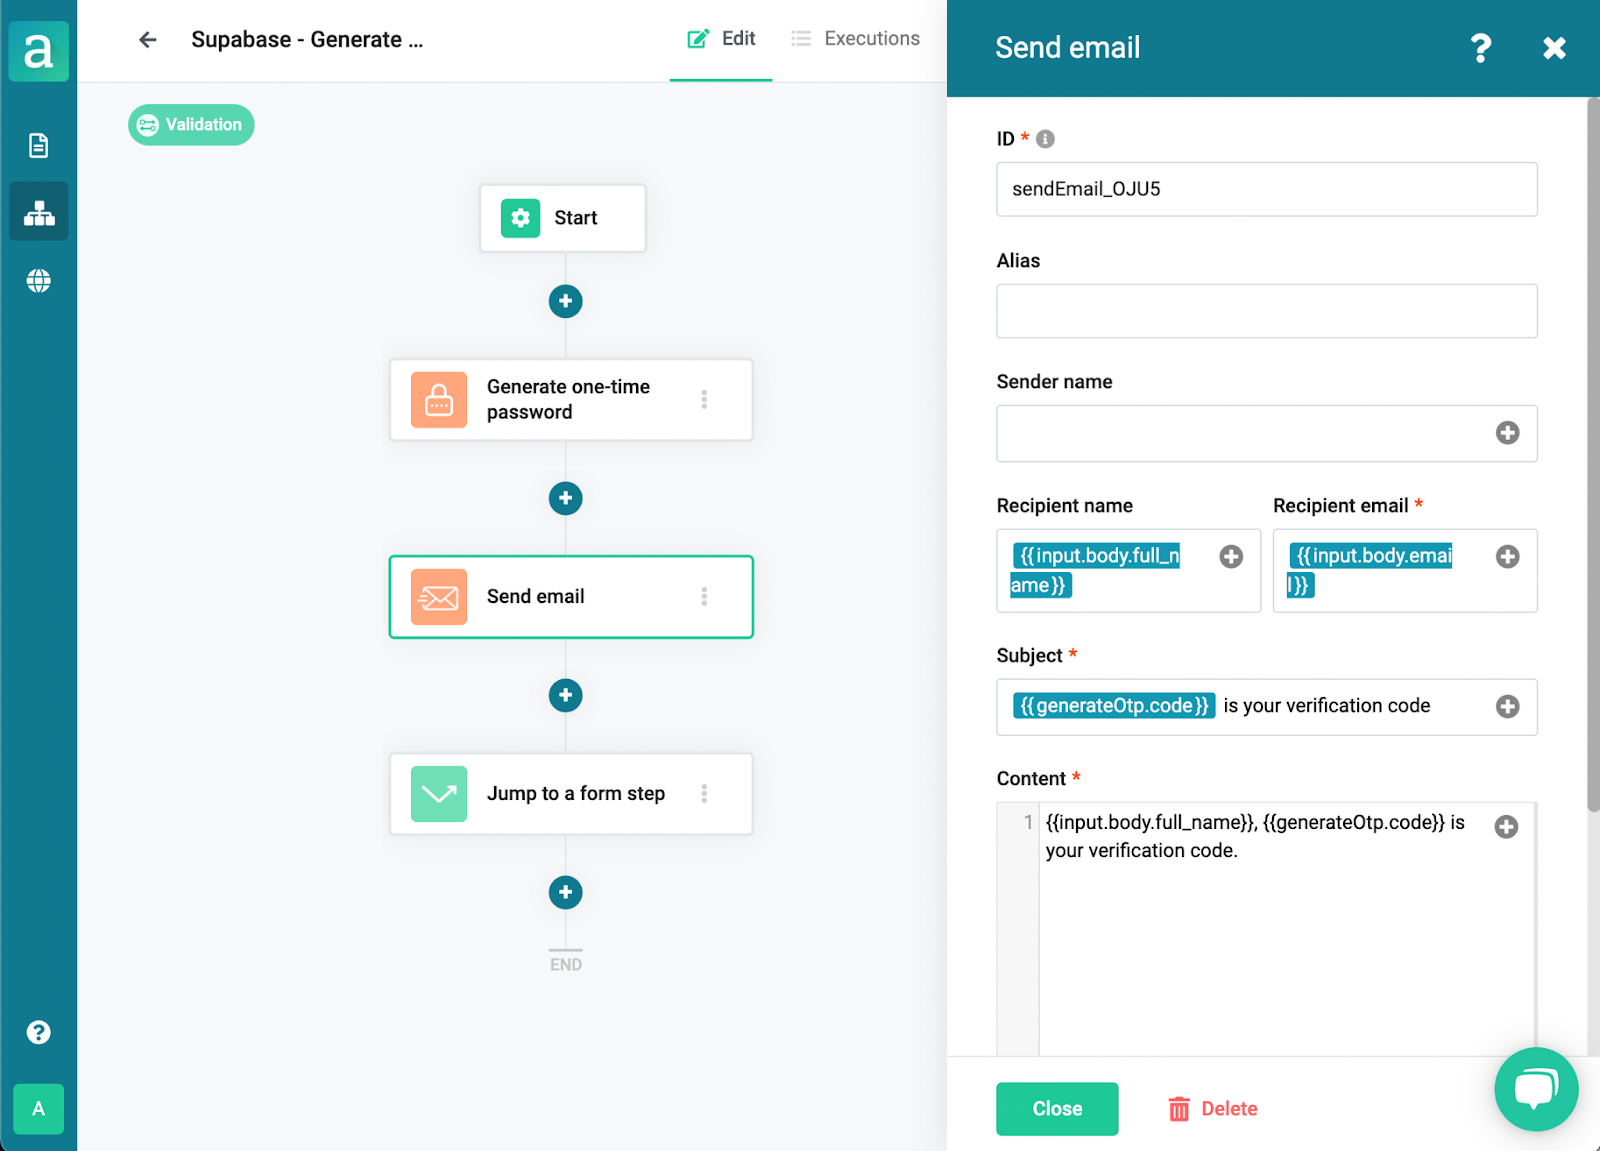Select the Jump to a form step node
The image size is (1600, 1151).
(x=570, y=794)
